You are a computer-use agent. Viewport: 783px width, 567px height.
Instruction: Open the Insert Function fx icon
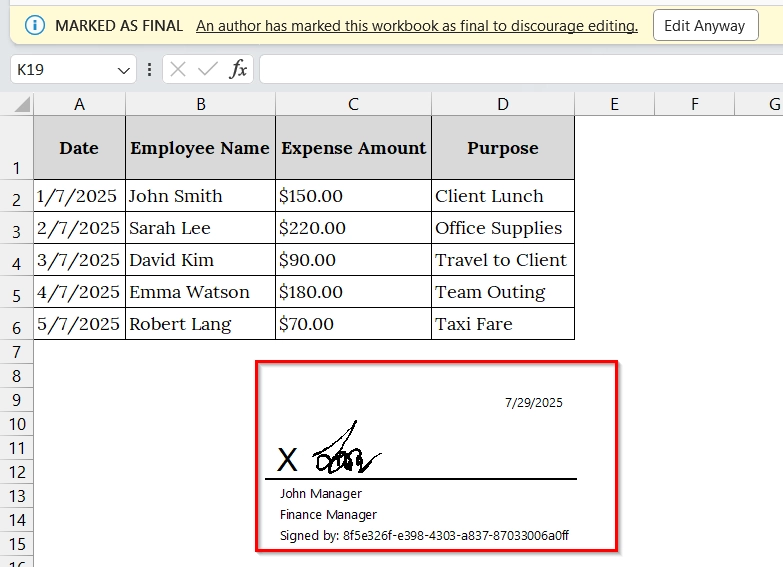click(x=238, y=69)
